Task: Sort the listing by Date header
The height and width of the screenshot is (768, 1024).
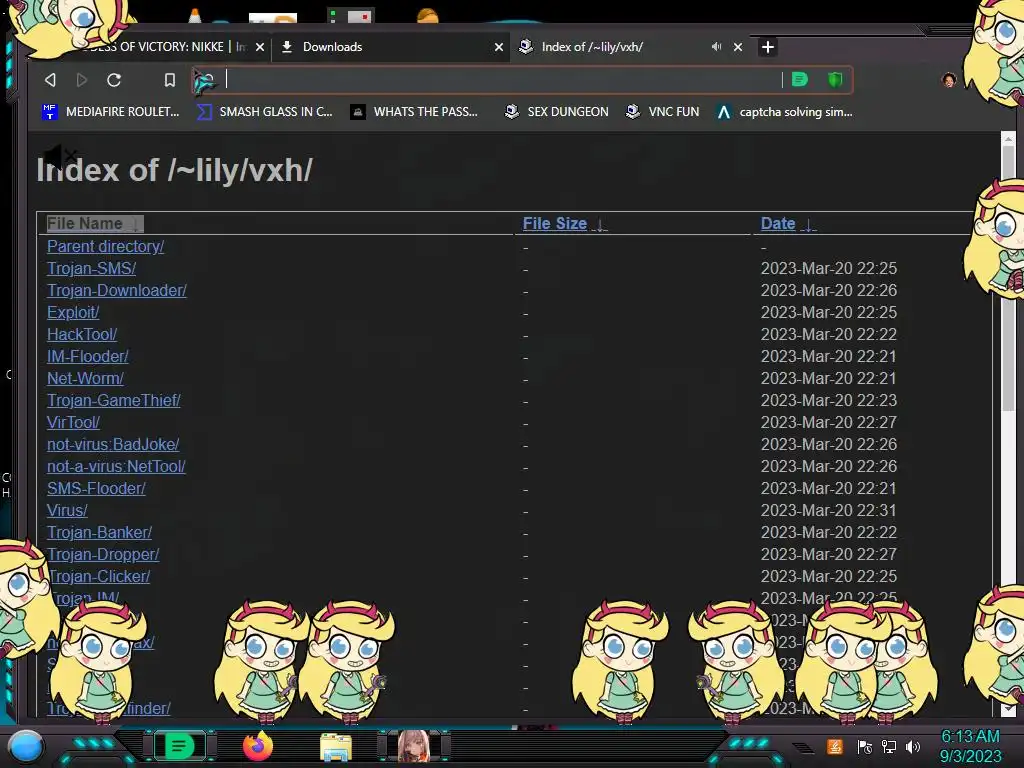Action: [788, 223]
